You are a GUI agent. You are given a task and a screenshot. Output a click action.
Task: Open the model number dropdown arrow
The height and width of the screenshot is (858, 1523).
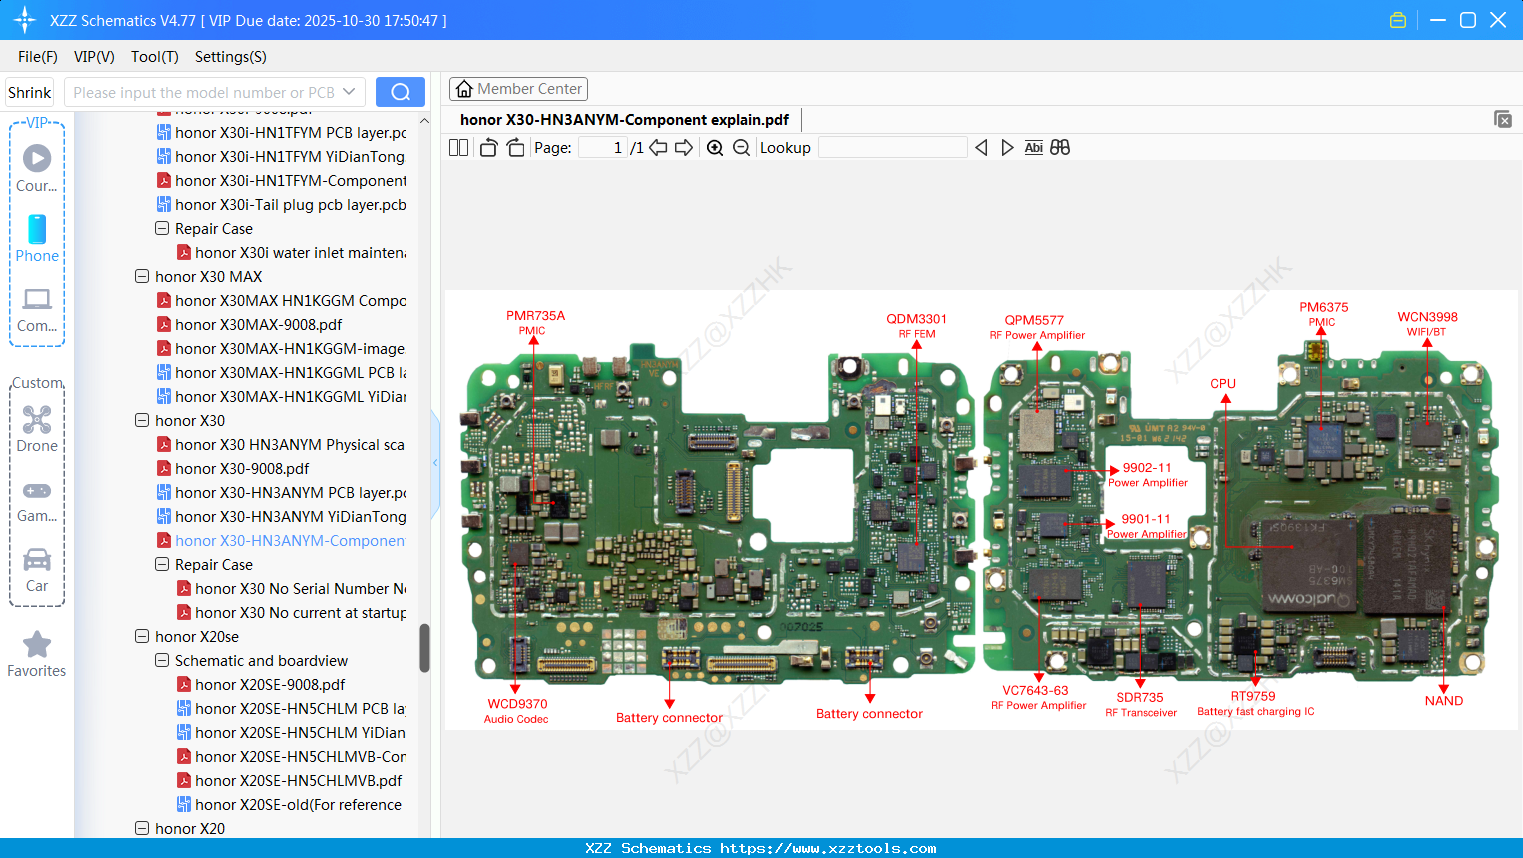[349, 92]
